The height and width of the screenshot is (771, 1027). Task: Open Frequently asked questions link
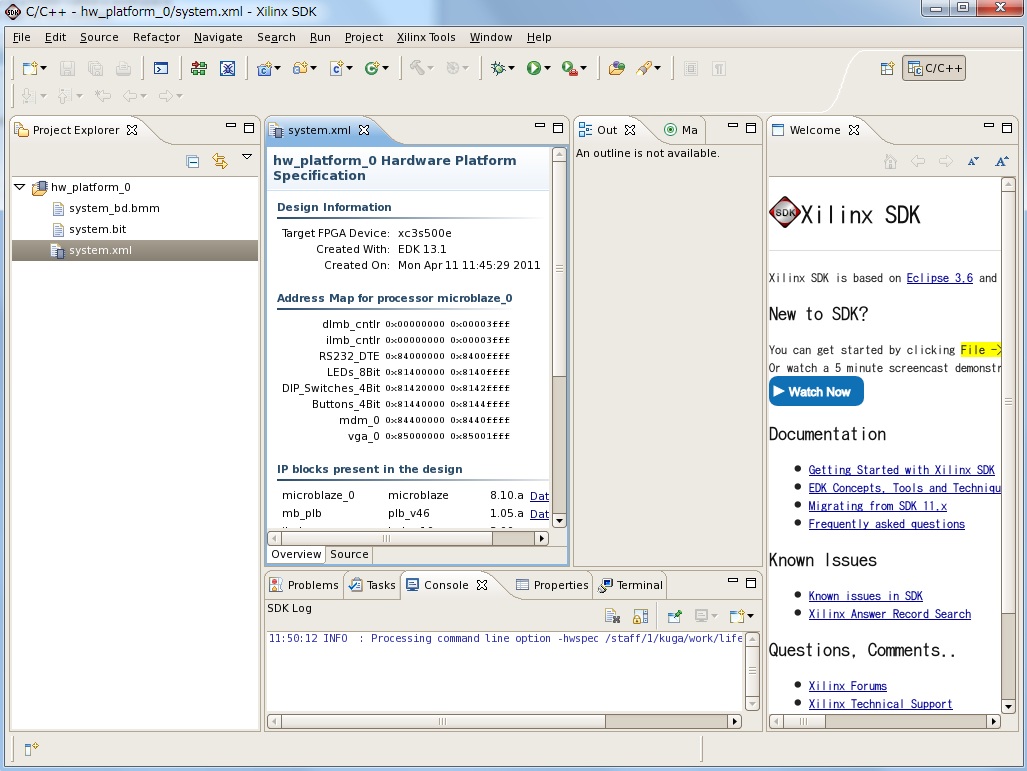886,524
